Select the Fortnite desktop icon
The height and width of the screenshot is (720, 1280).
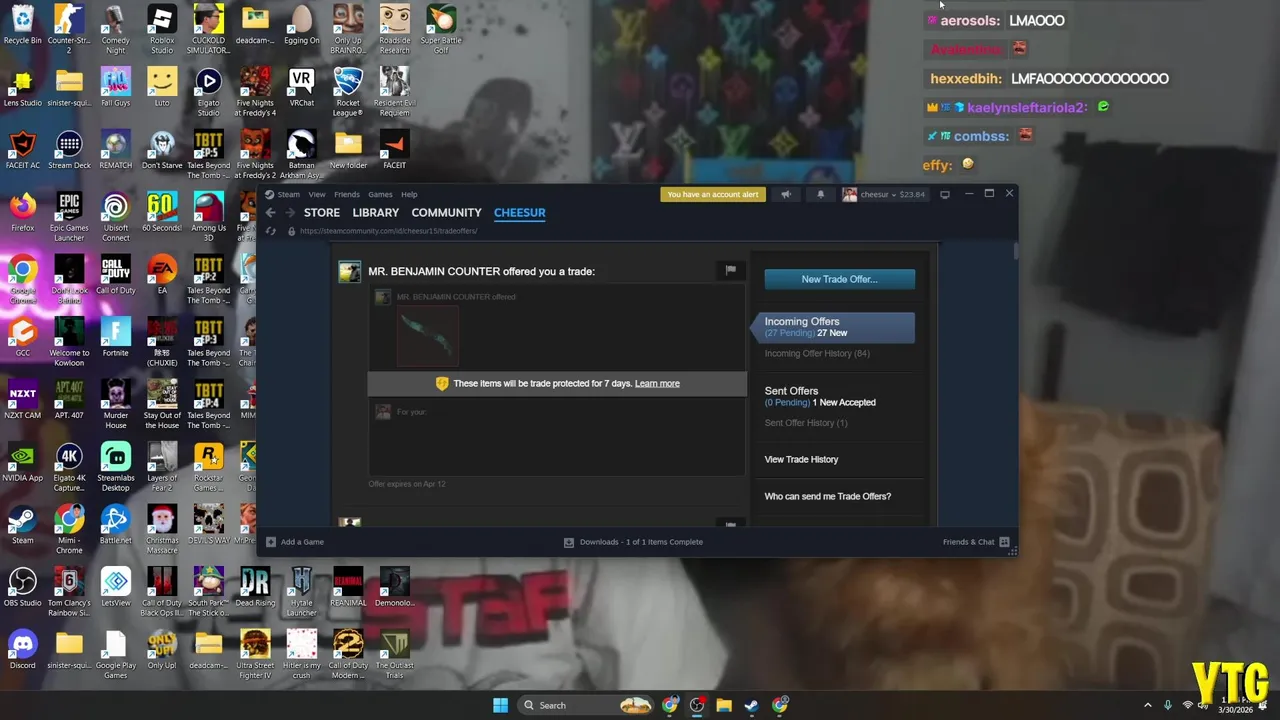pos(115,338)
